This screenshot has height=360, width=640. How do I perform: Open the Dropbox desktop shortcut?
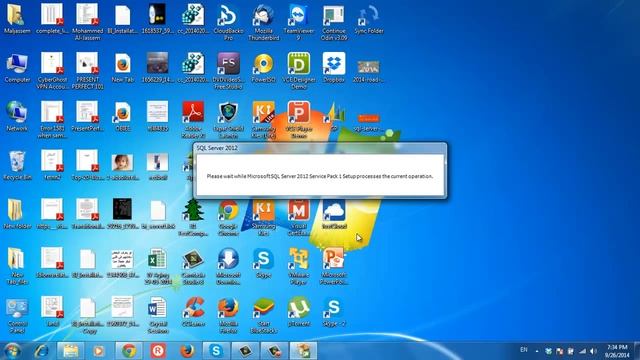click(x=334, y=67)
